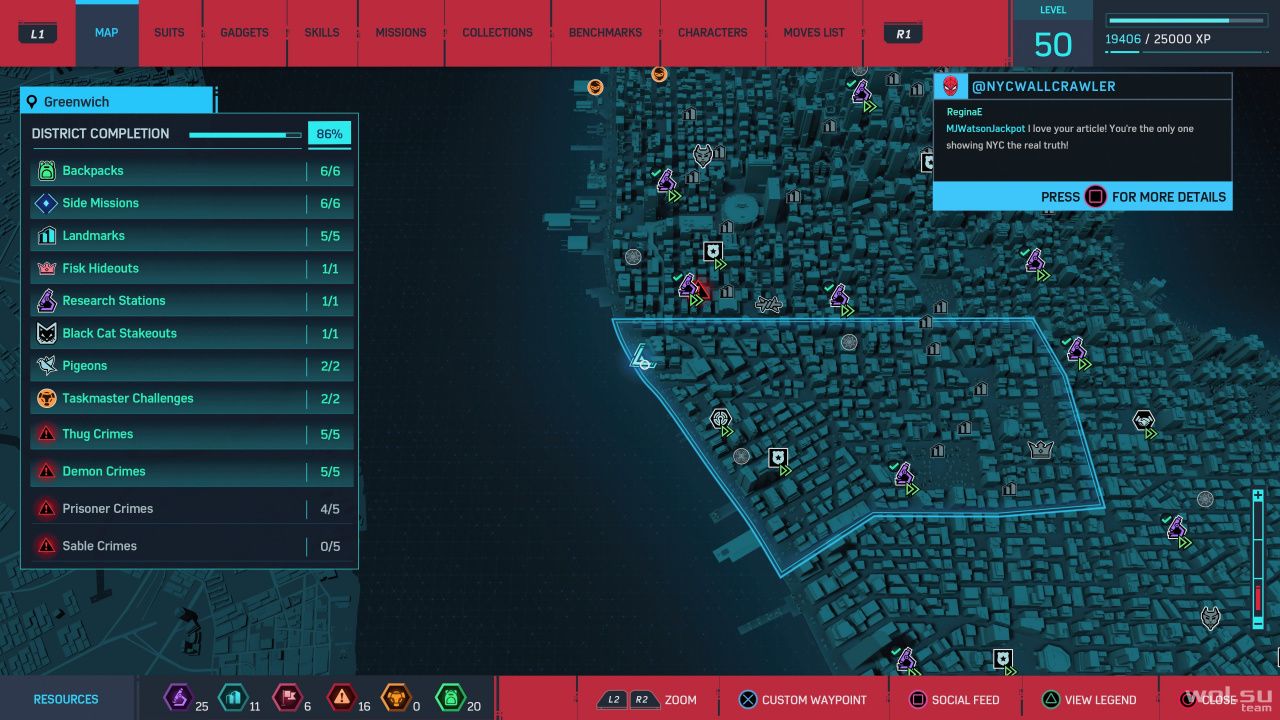Screen dimensions: 1280x720
Task: Click the Fisk Hideouts crown icon in list
Action: 46,268
